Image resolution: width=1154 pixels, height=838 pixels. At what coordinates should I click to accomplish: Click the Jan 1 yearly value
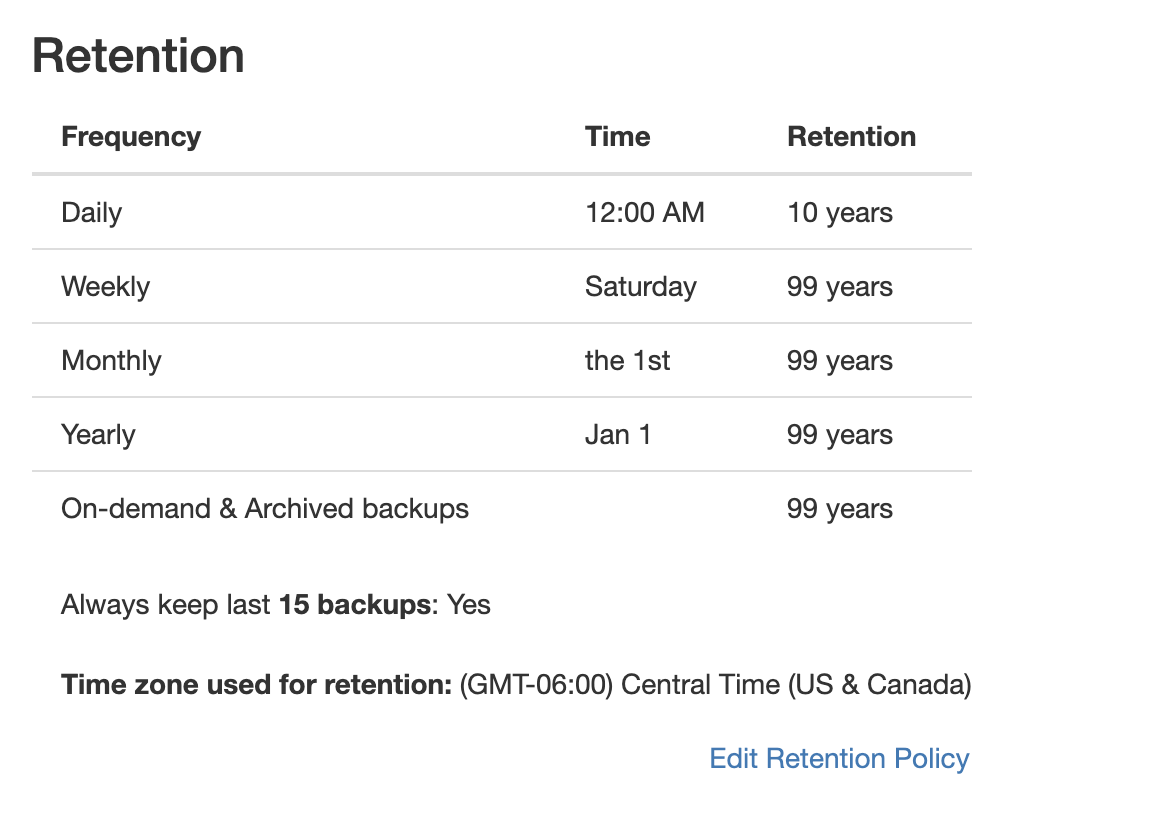[619, 434]
